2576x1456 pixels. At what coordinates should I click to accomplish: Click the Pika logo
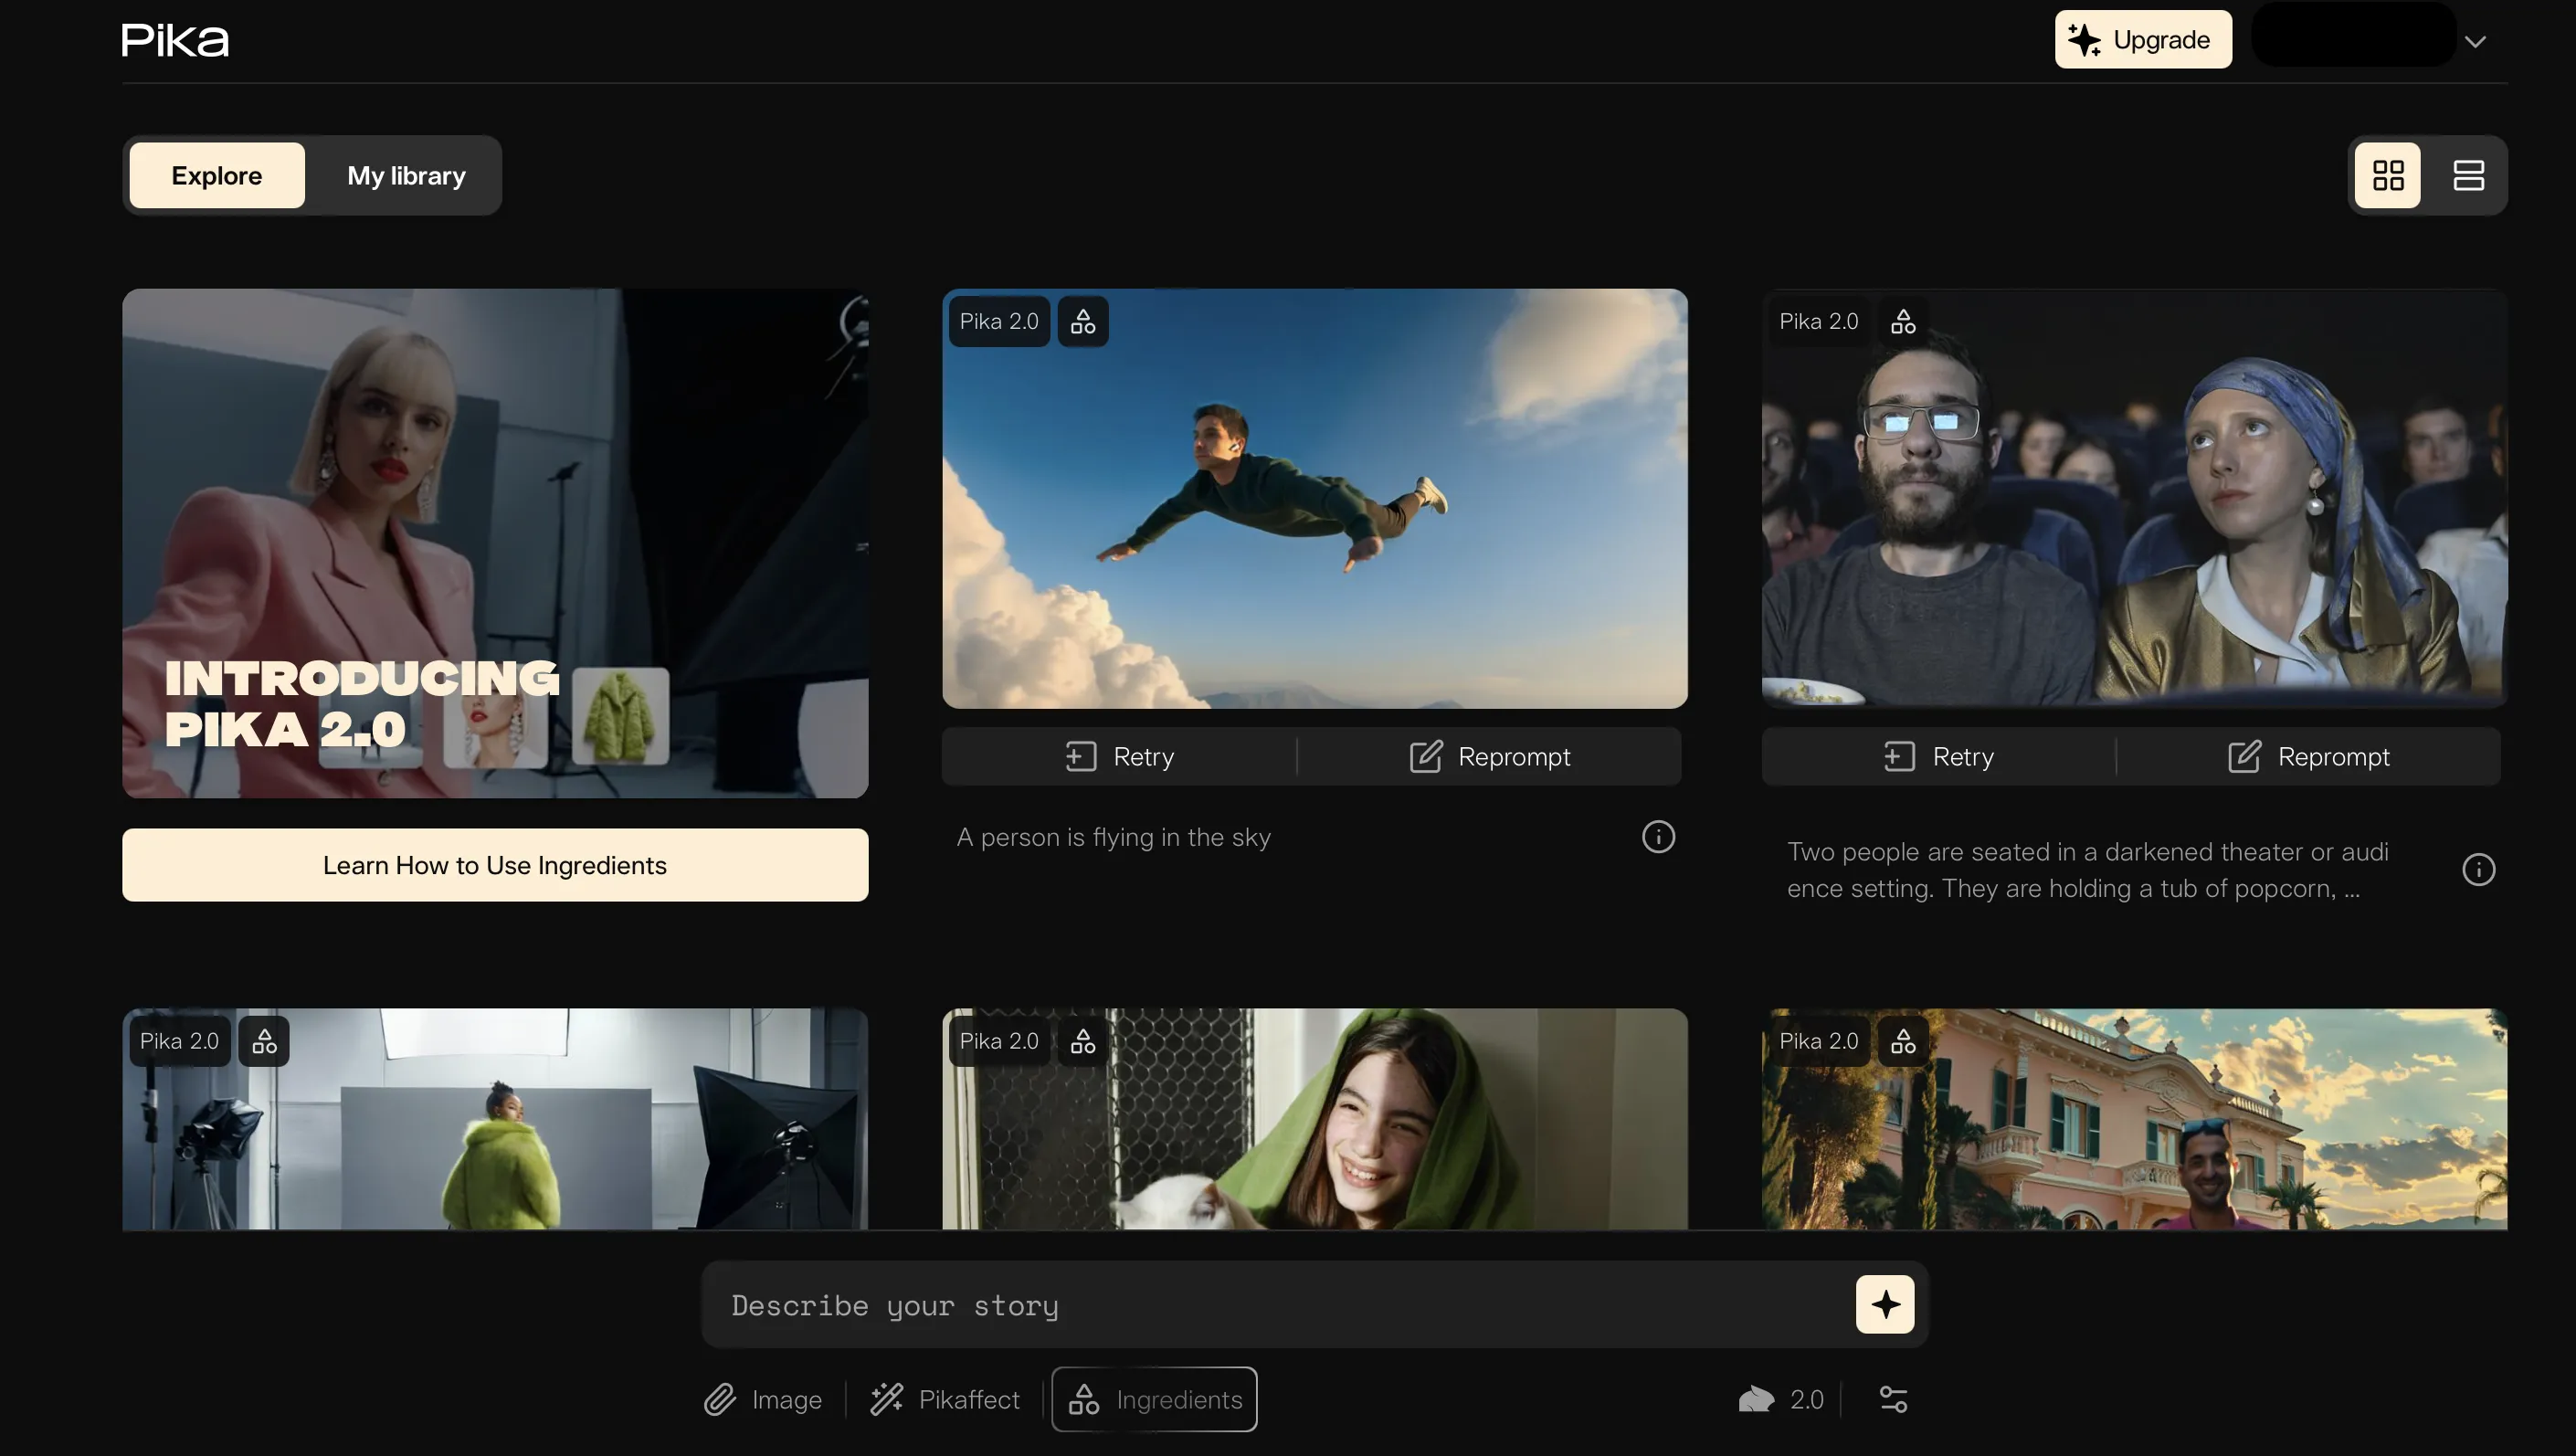tap(175, 40)
